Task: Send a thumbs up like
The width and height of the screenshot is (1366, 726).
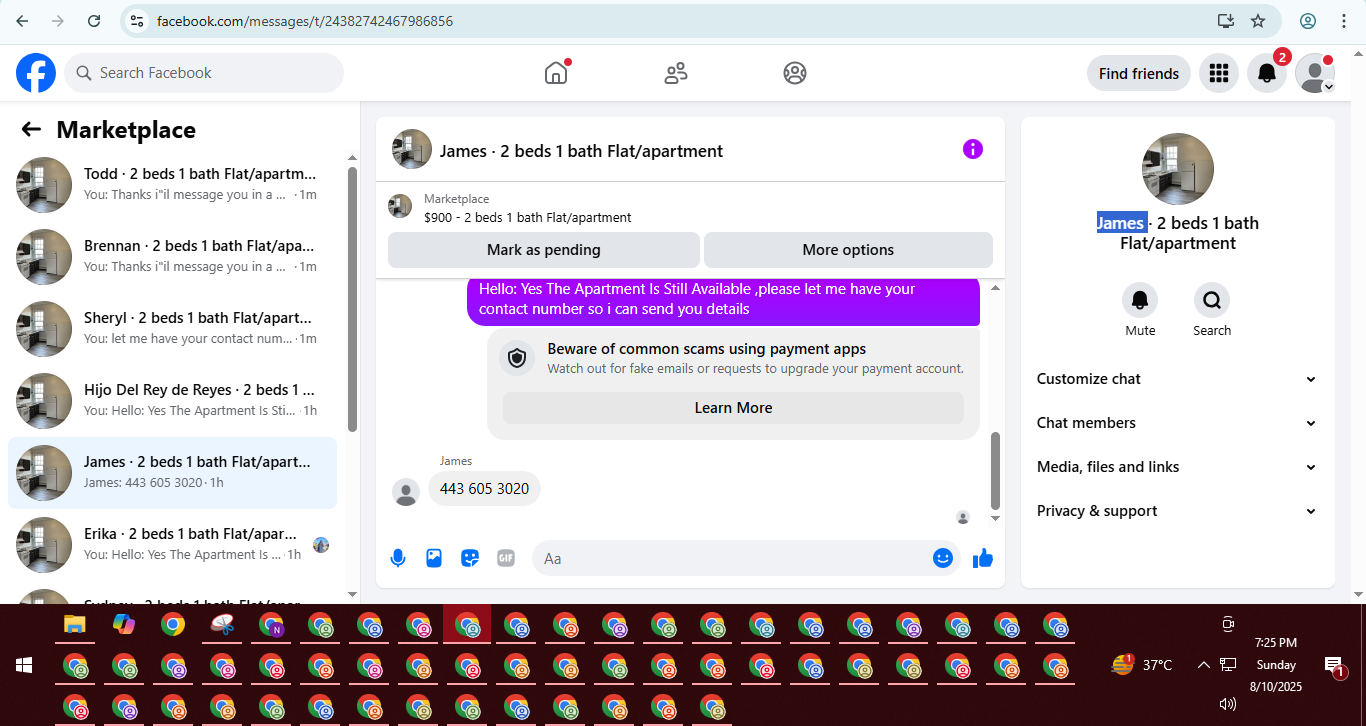Action: tap(983, 558)
